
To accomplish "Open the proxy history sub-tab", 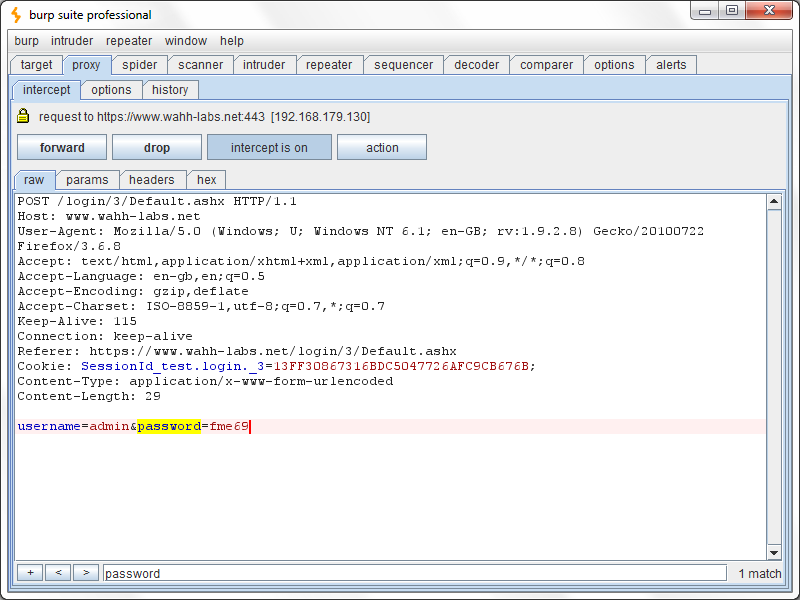I will pyautogui.click(x=170, y=90).
